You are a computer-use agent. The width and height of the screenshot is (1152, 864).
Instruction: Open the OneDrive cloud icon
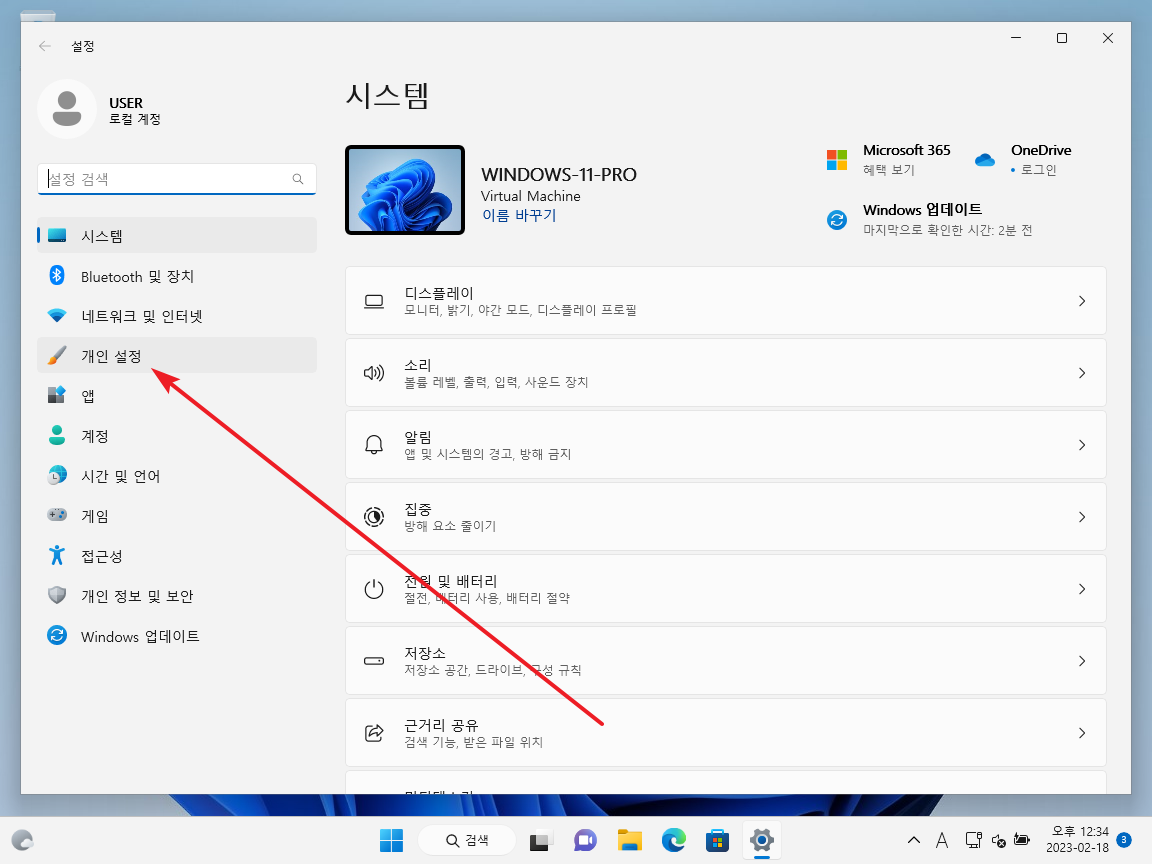point(985,160)
